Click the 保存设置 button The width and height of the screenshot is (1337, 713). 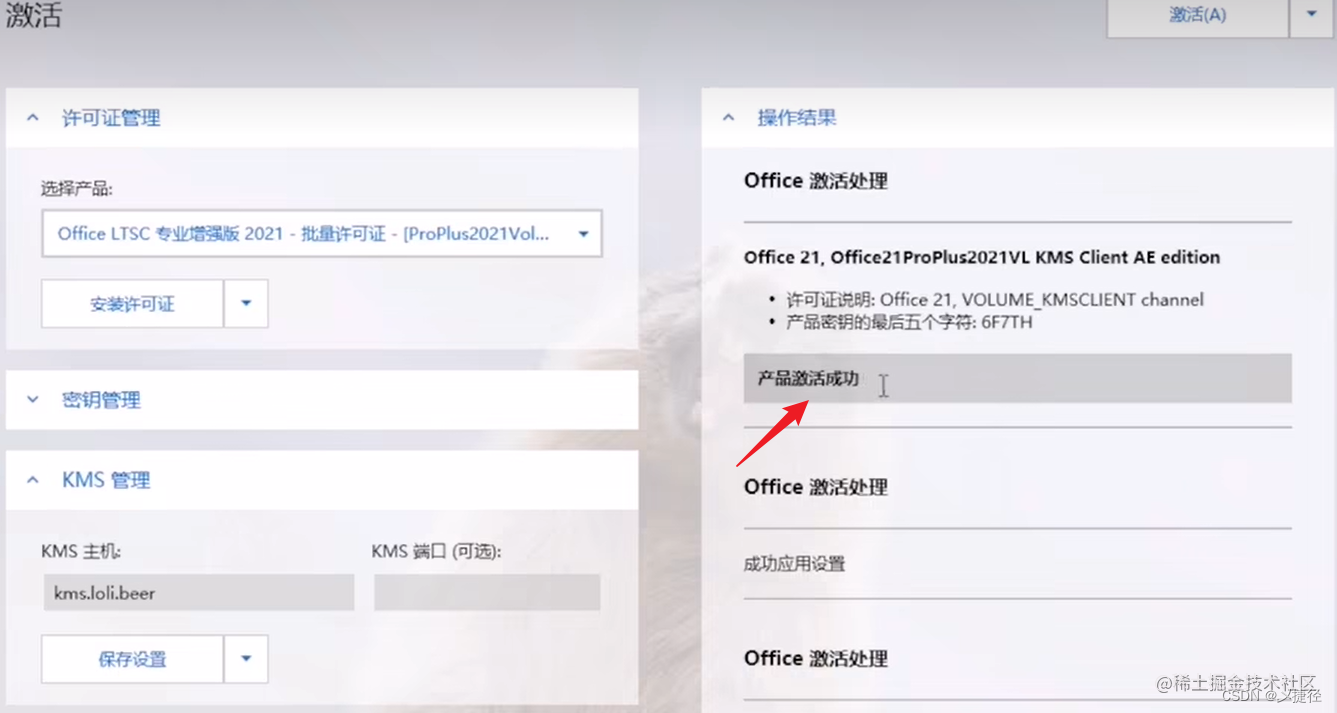[132, 659]
